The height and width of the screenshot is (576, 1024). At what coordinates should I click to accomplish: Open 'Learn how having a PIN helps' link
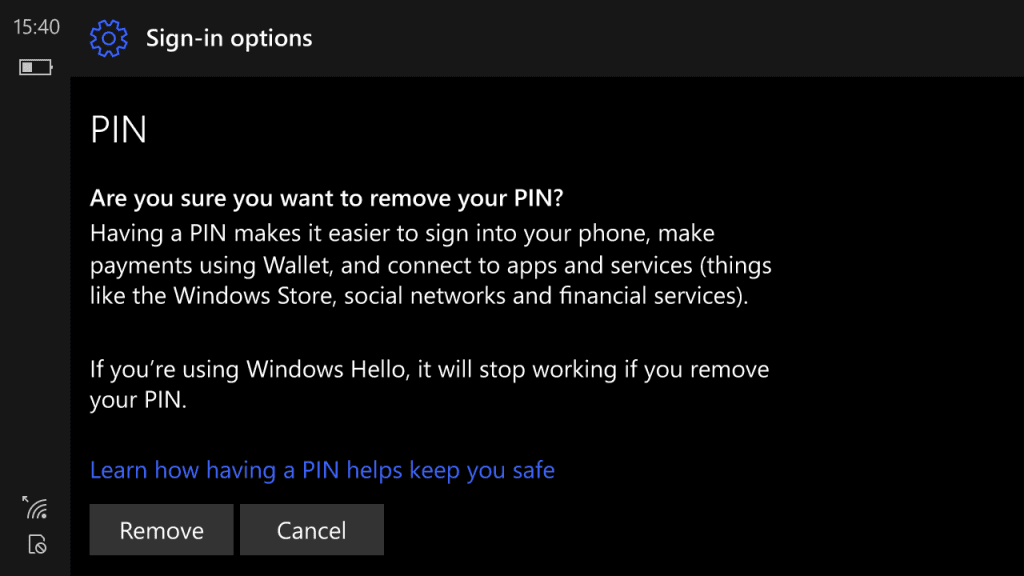322,470
